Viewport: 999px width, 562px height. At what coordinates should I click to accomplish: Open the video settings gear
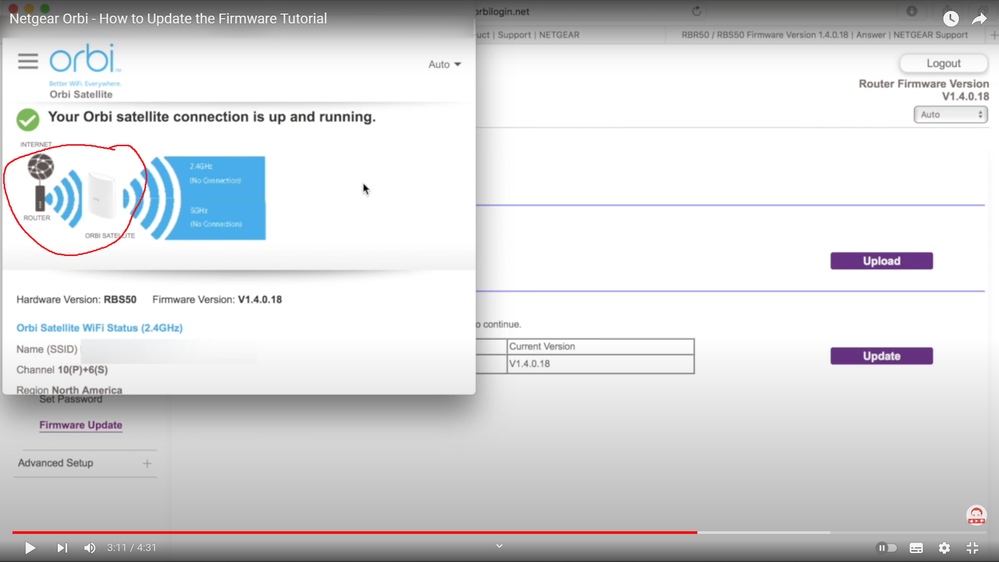944,548
